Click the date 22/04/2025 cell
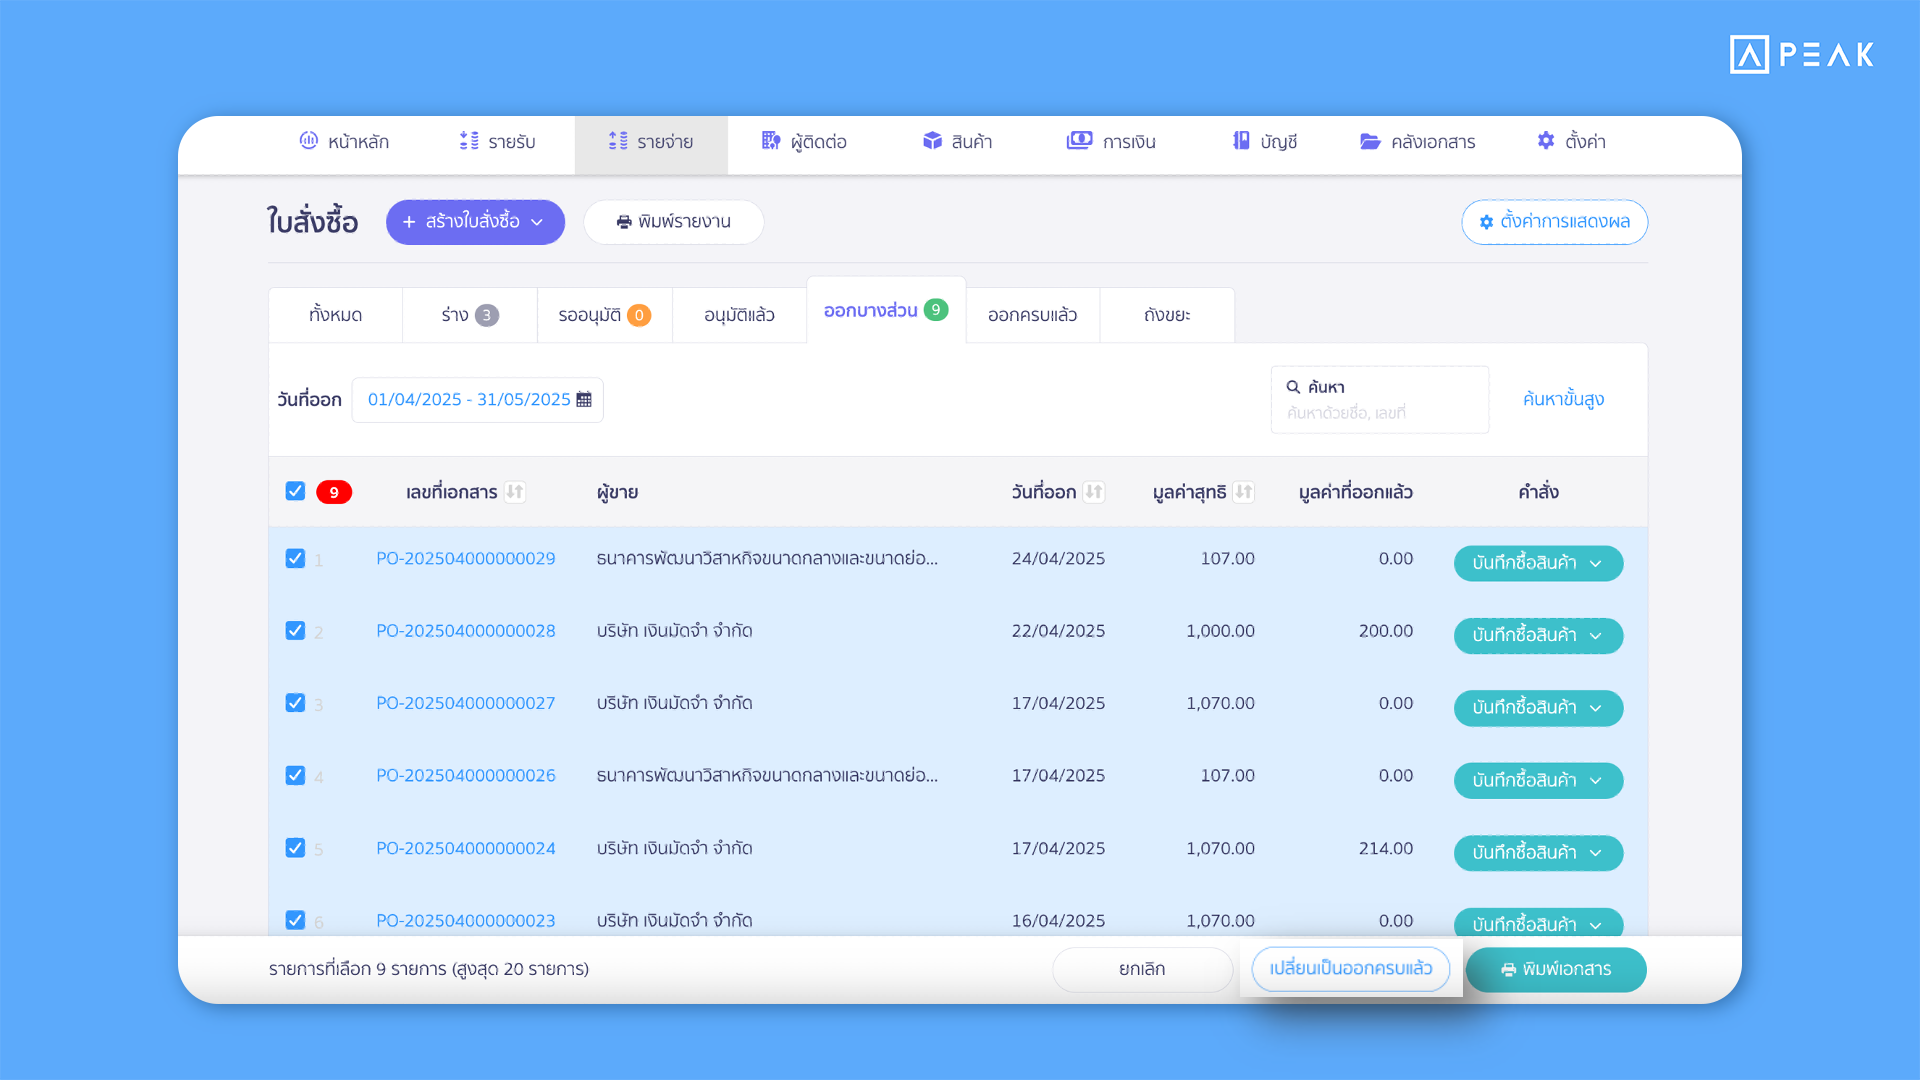This screenshot has width=1920, height=1080. coord(1058,631)
